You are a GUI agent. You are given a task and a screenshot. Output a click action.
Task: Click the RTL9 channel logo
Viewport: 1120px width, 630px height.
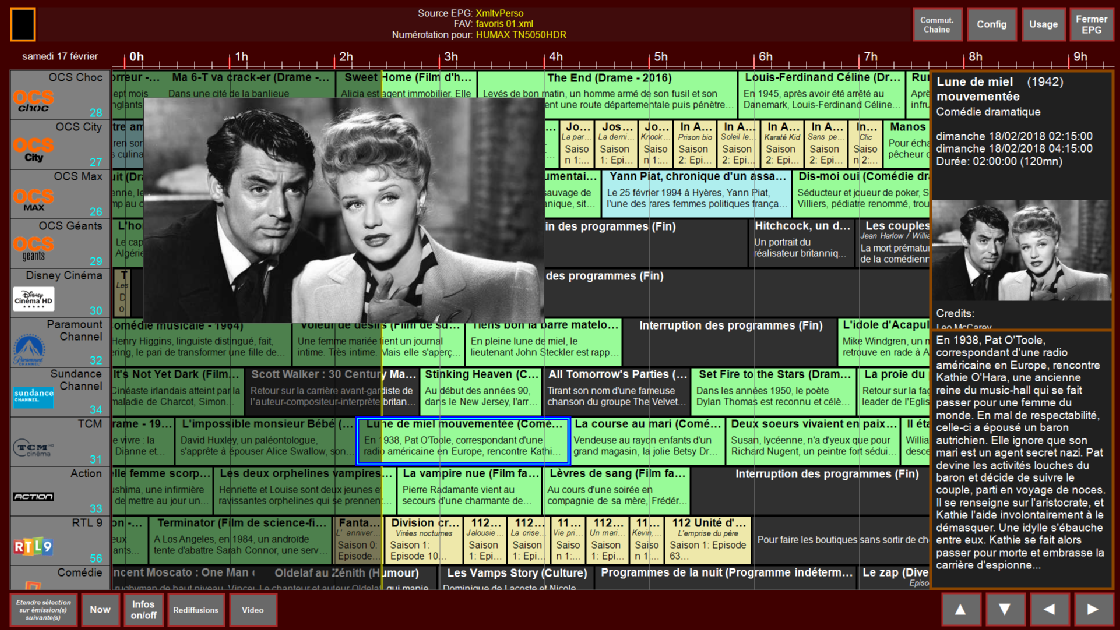33,546
